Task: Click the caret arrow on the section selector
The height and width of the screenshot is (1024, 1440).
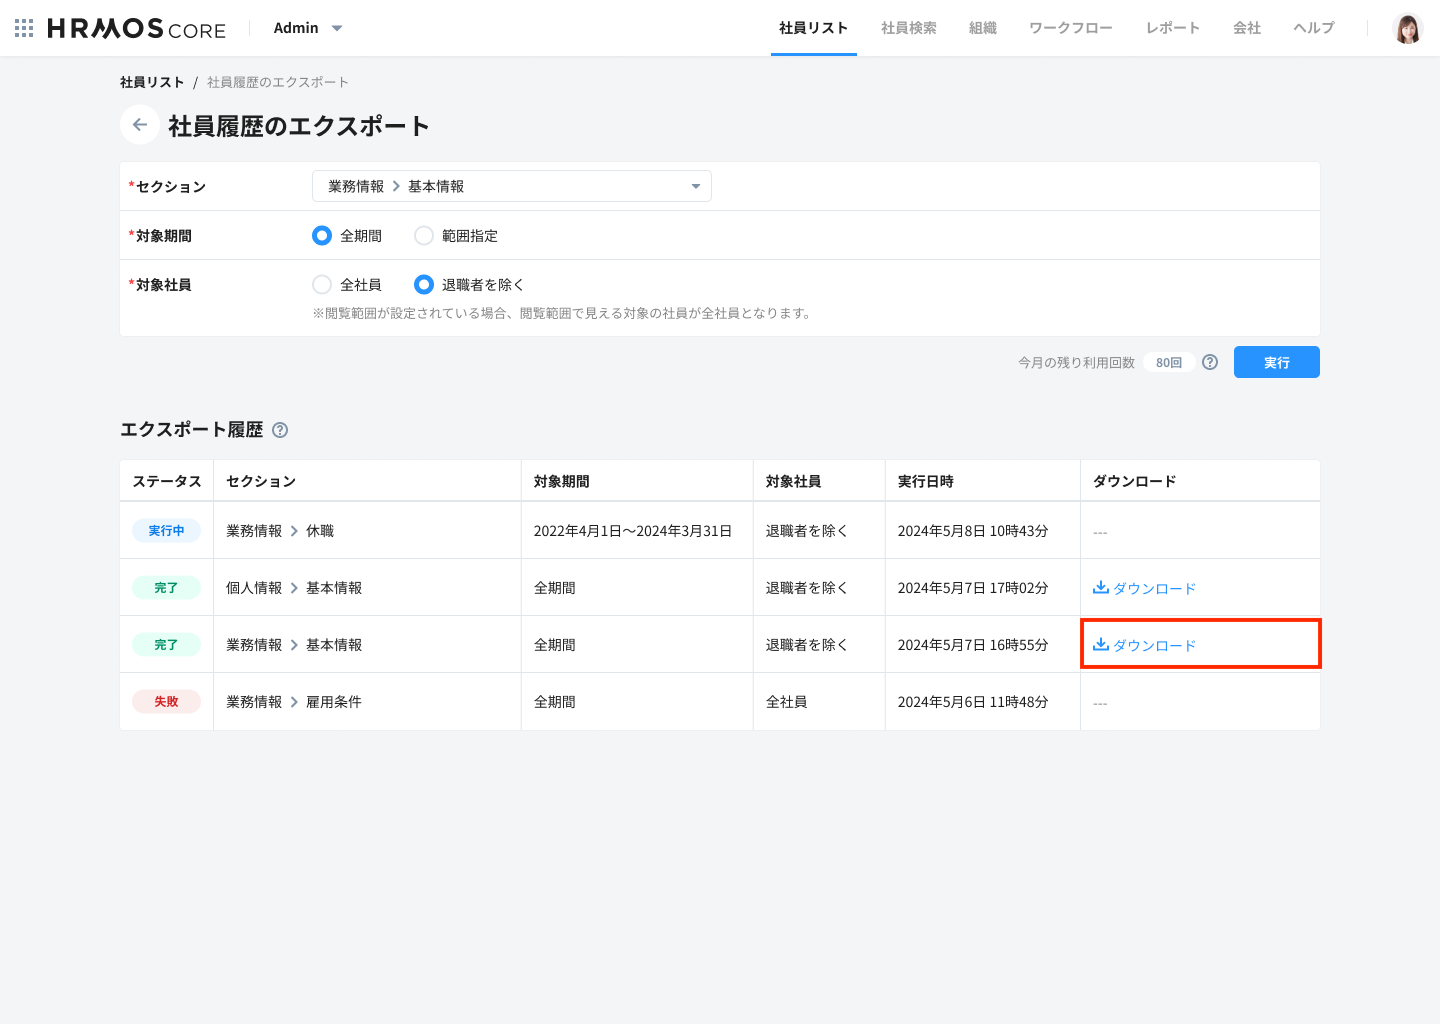Action: (695, 185)
